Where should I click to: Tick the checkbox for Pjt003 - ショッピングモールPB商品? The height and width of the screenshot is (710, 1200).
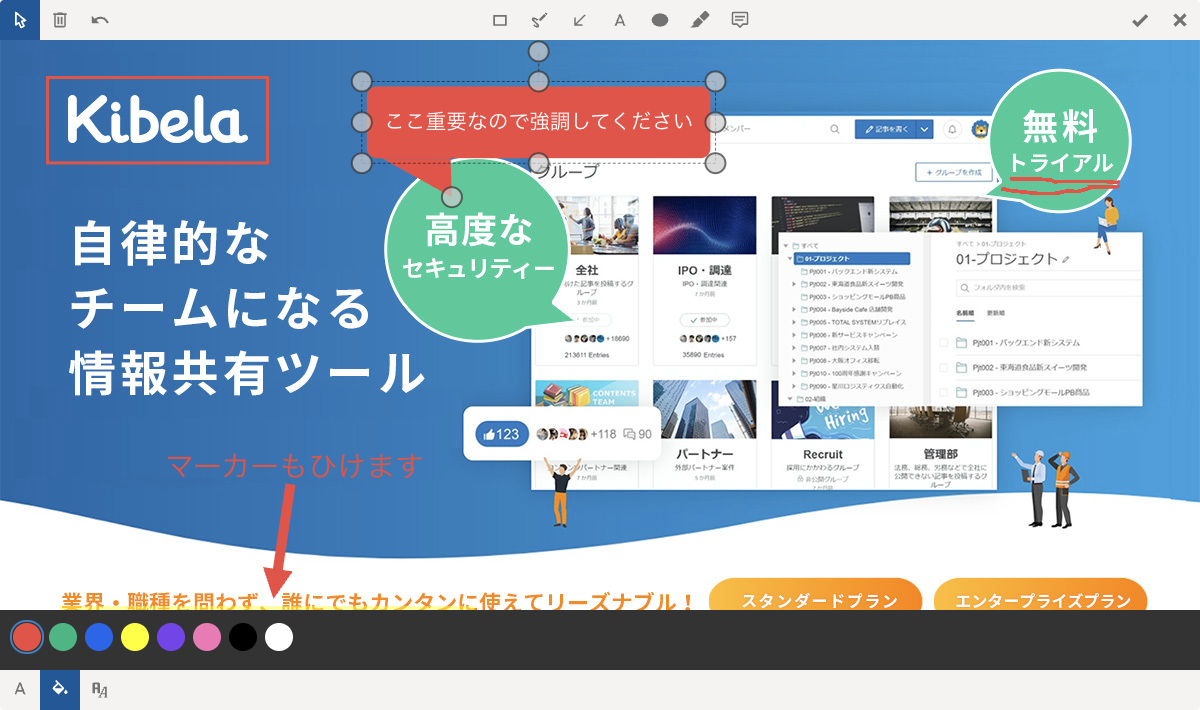(945, 393)
